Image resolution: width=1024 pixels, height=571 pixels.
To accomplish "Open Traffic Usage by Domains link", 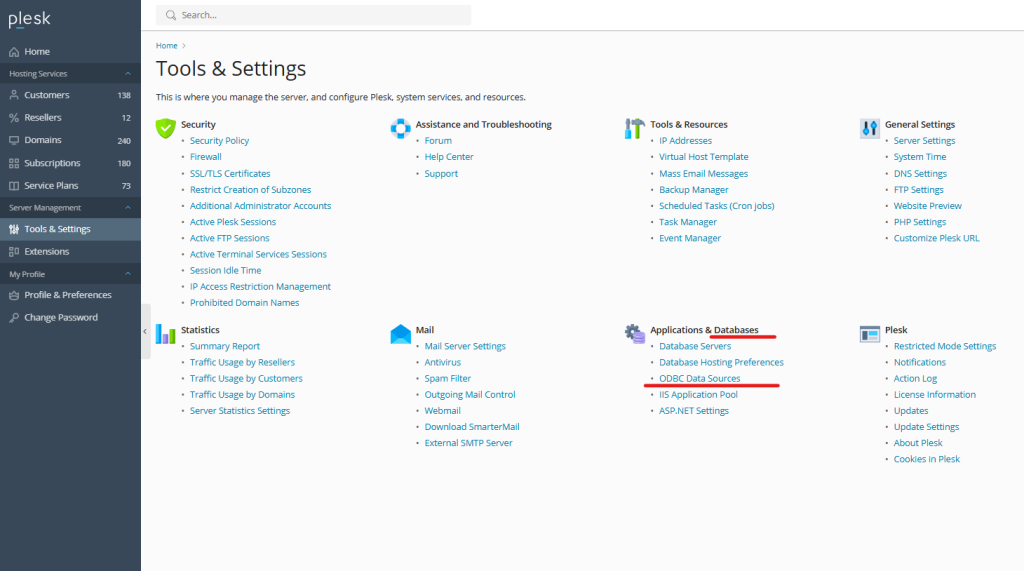I will pyautogui.click(x=242, y=395).
